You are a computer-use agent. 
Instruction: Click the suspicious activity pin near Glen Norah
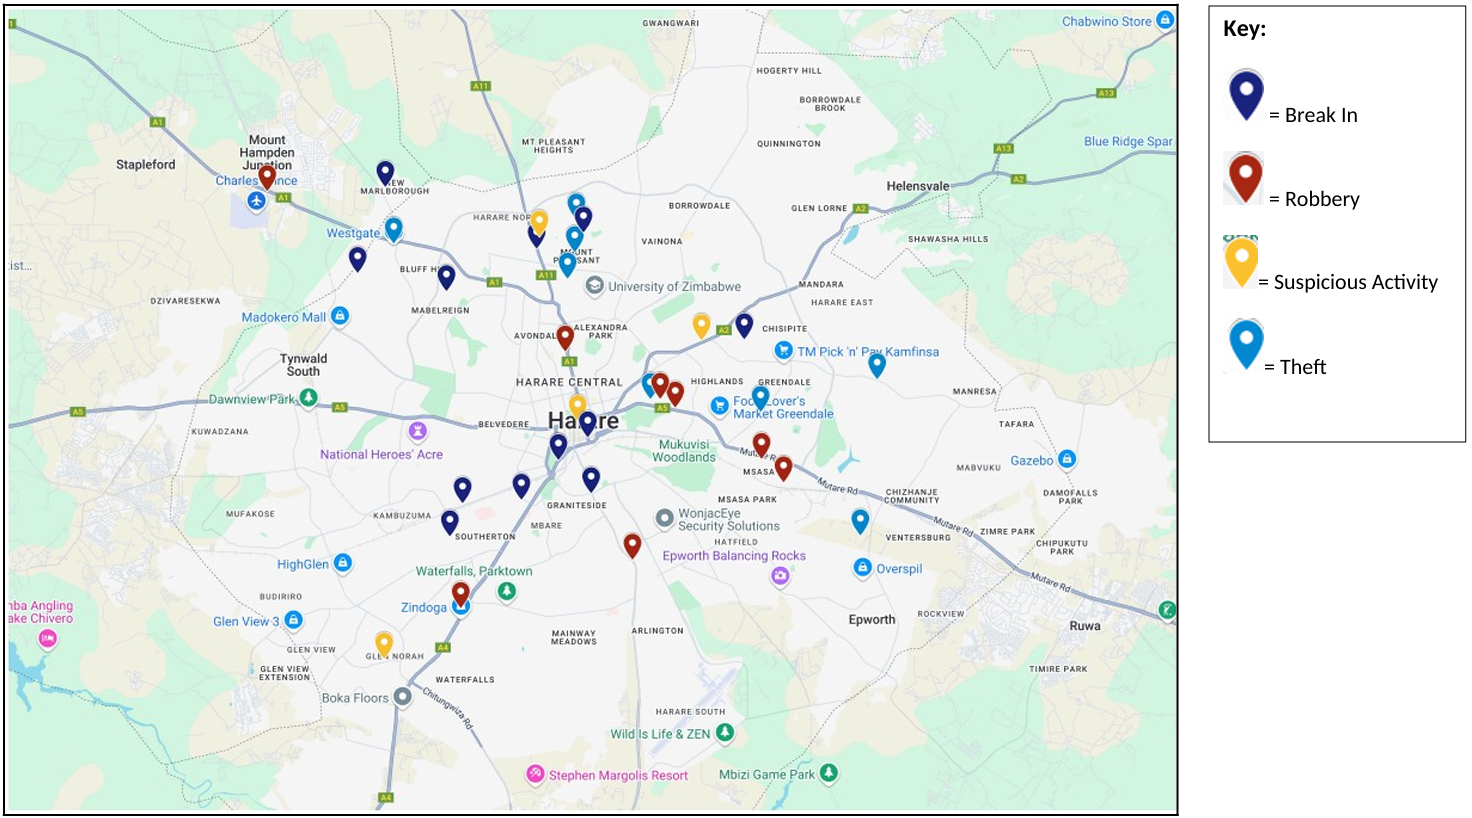(x=384, y=642)
